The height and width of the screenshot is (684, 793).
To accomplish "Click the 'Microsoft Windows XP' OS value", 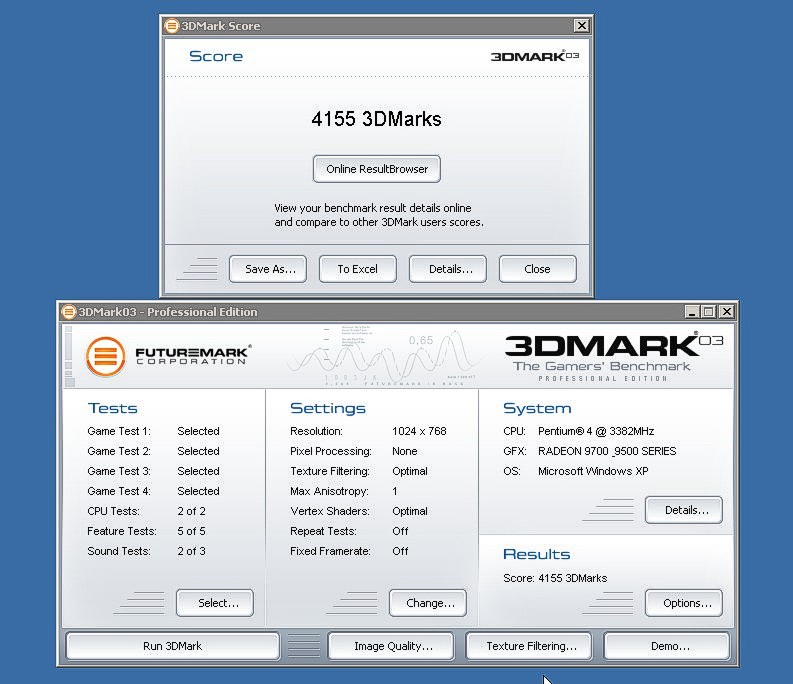I will point(593,471).
